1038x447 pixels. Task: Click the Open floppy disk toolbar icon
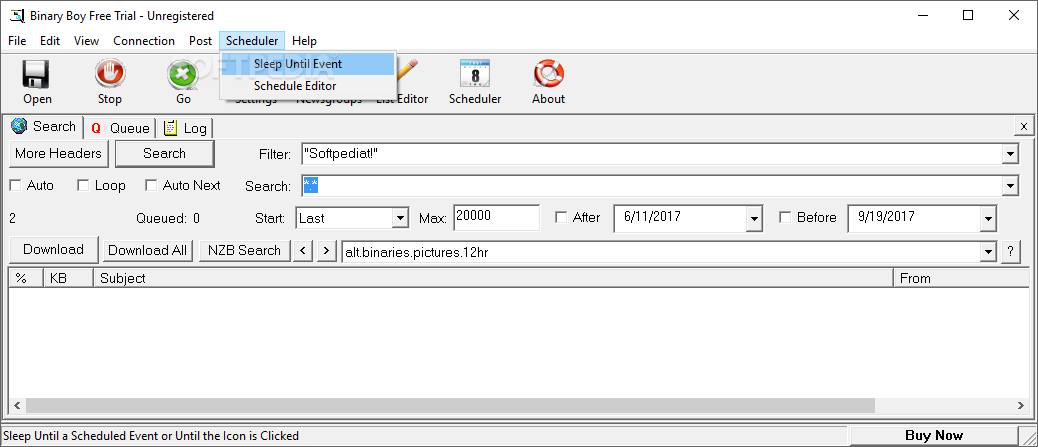tap(36, 74)
